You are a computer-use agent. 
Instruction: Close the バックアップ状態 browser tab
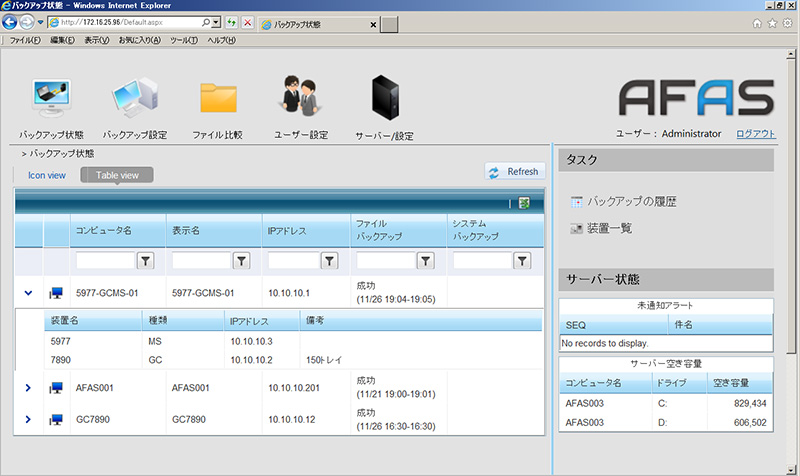click(373, 24)
